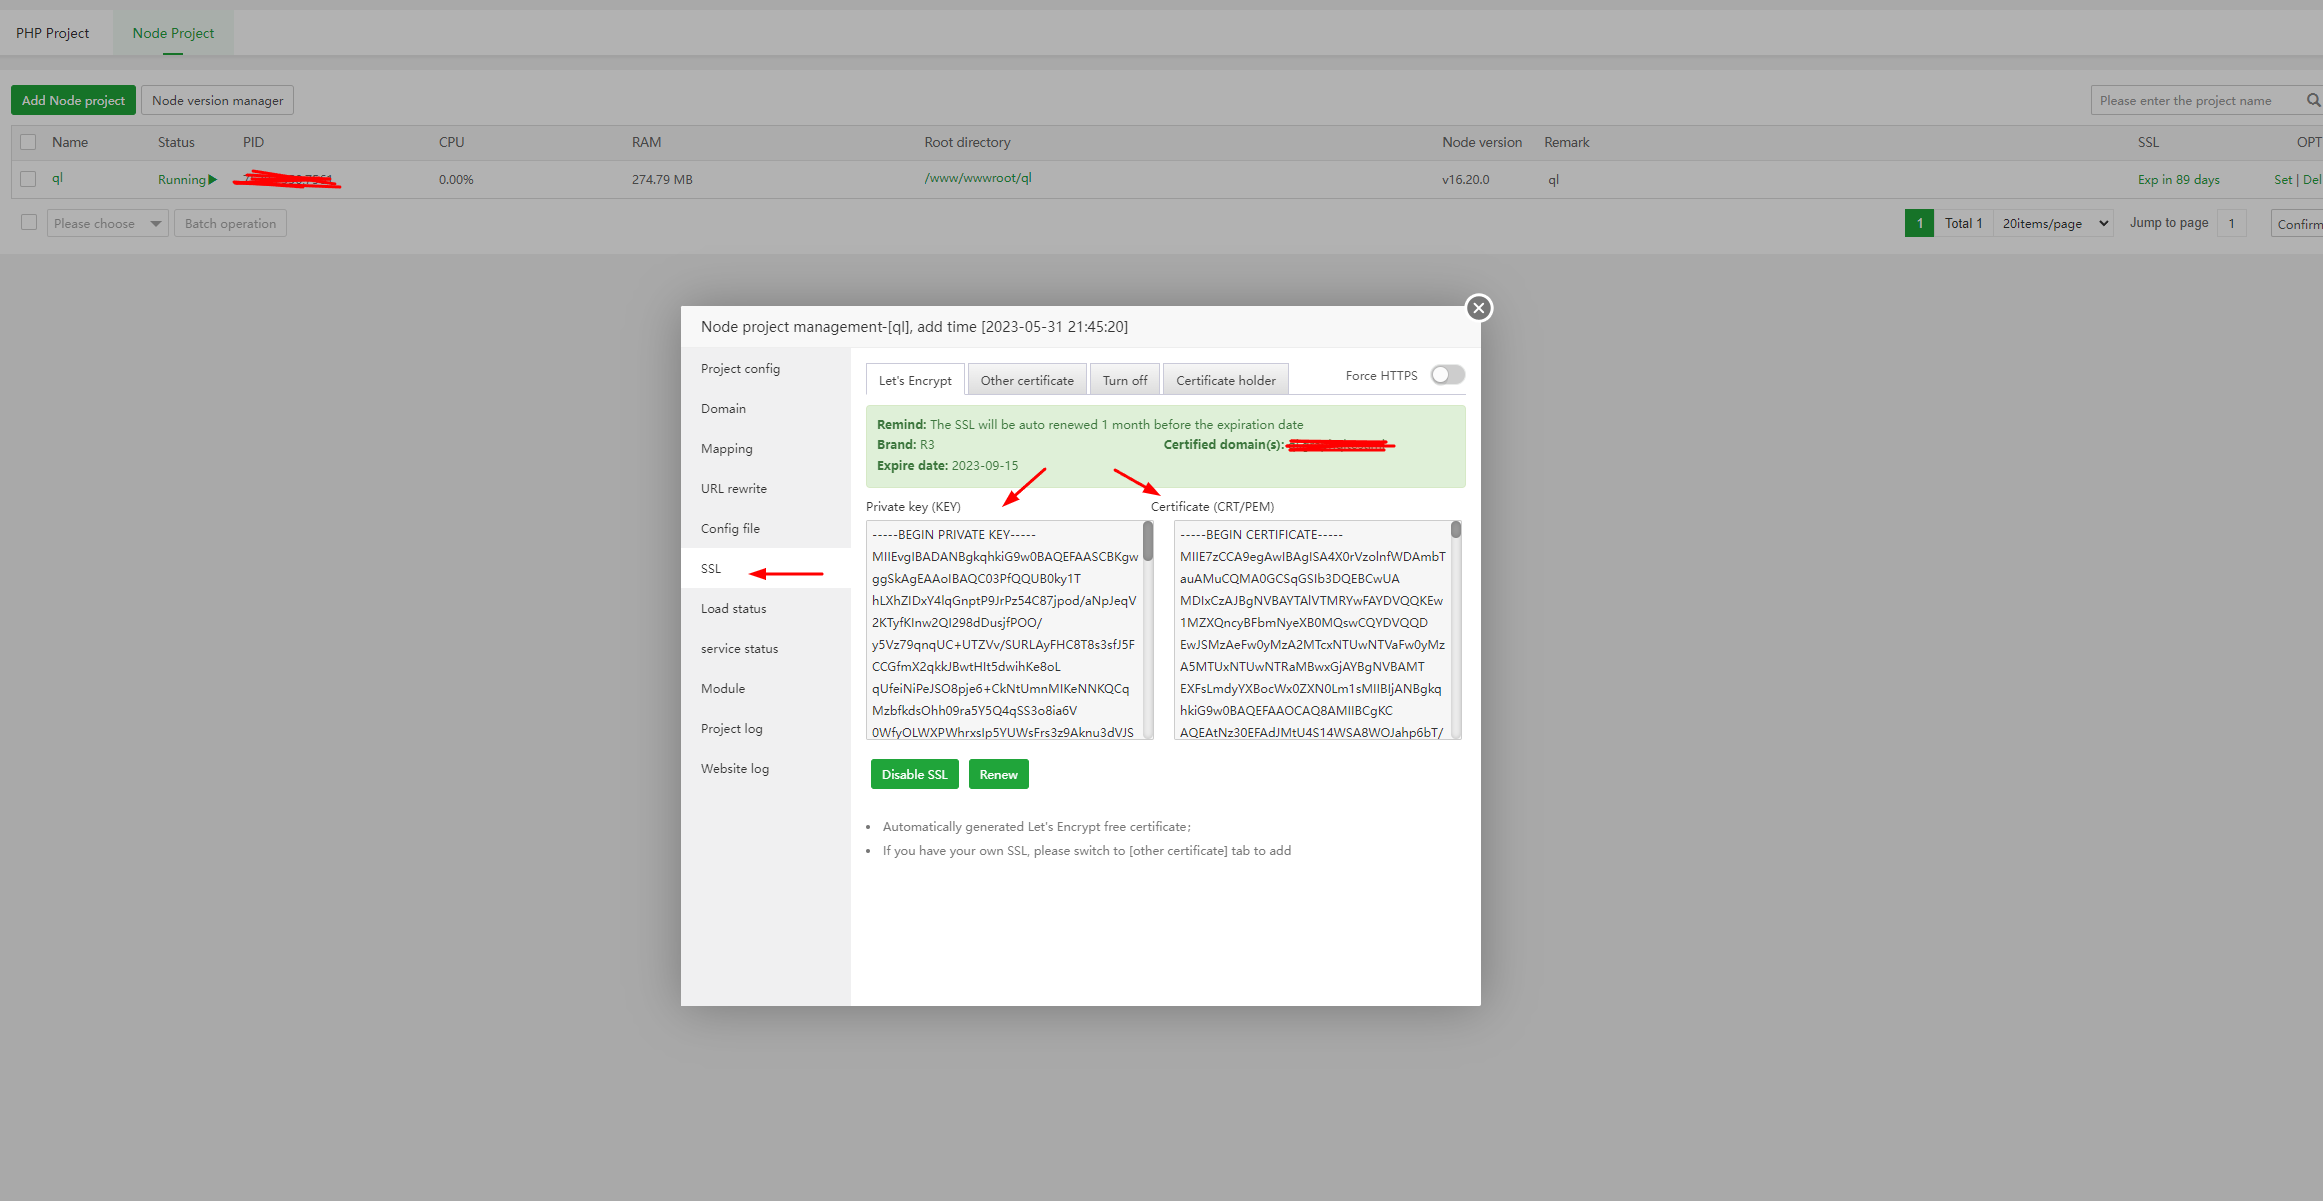The height and width of the screenshot is (1201, 2323).
Task: Close the Node project management dialog
Action: [x=1478, y=308]
